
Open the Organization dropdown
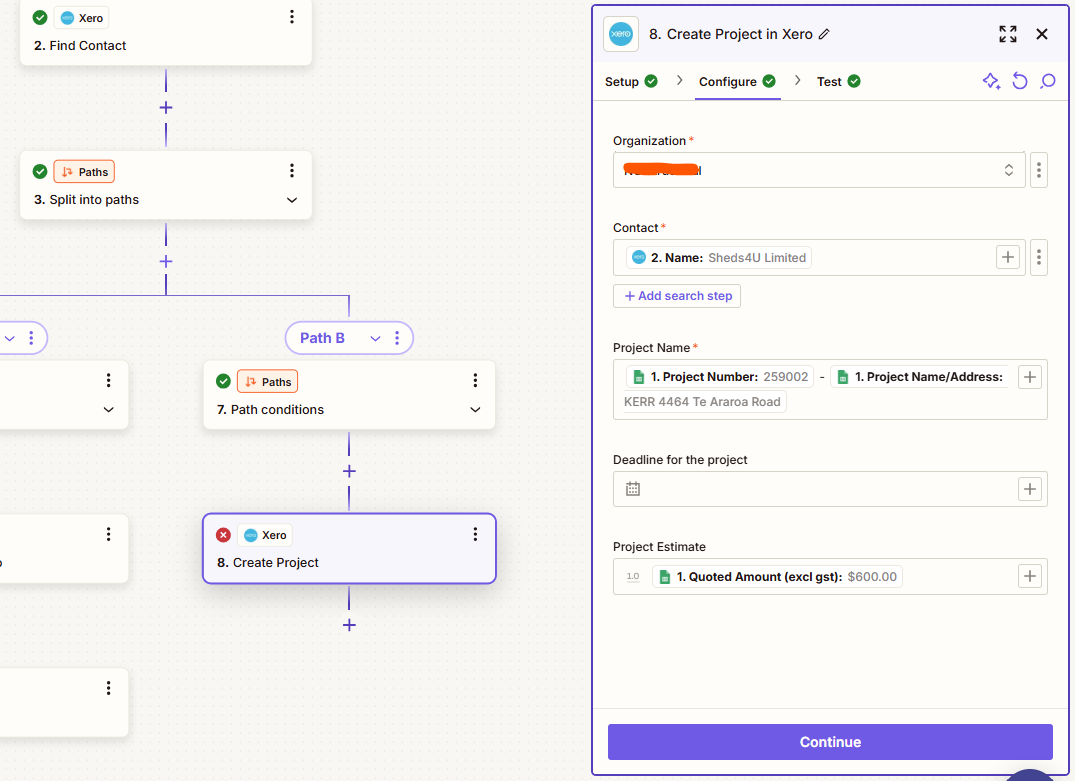819,170
